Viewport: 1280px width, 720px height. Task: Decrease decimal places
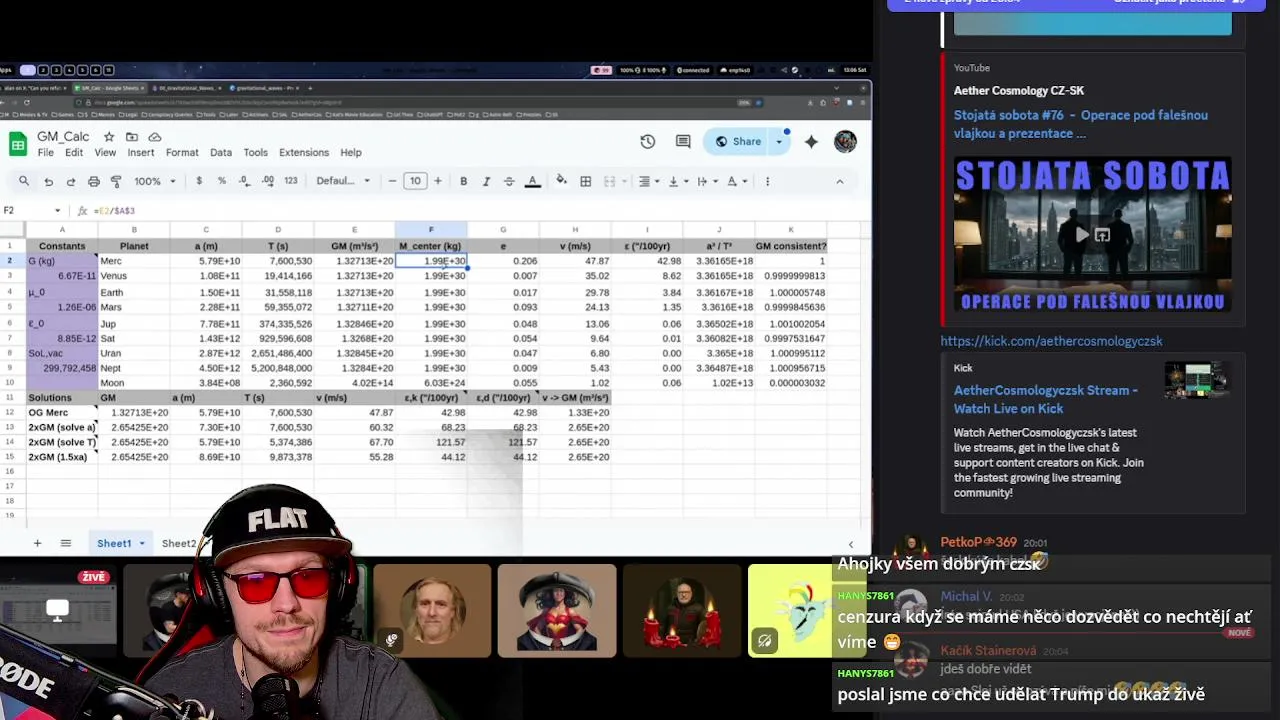(244, 181)
